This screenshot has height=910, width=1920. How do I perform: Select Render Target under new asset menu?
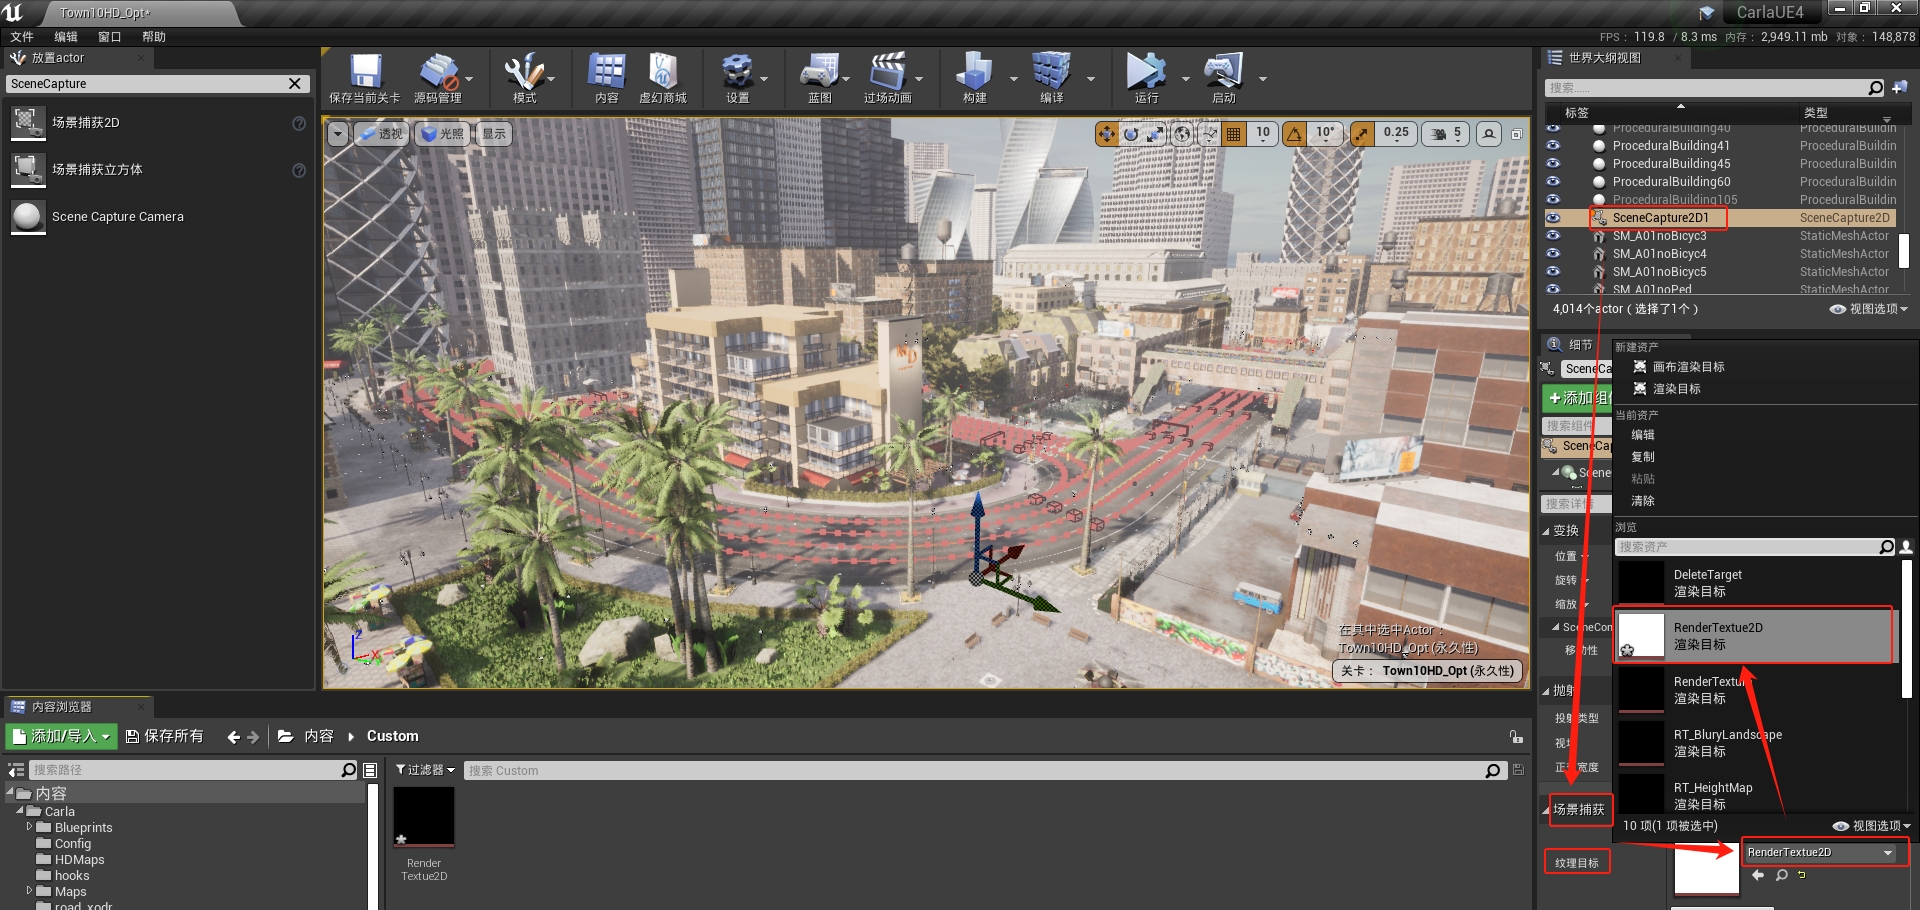(1676, 389)
